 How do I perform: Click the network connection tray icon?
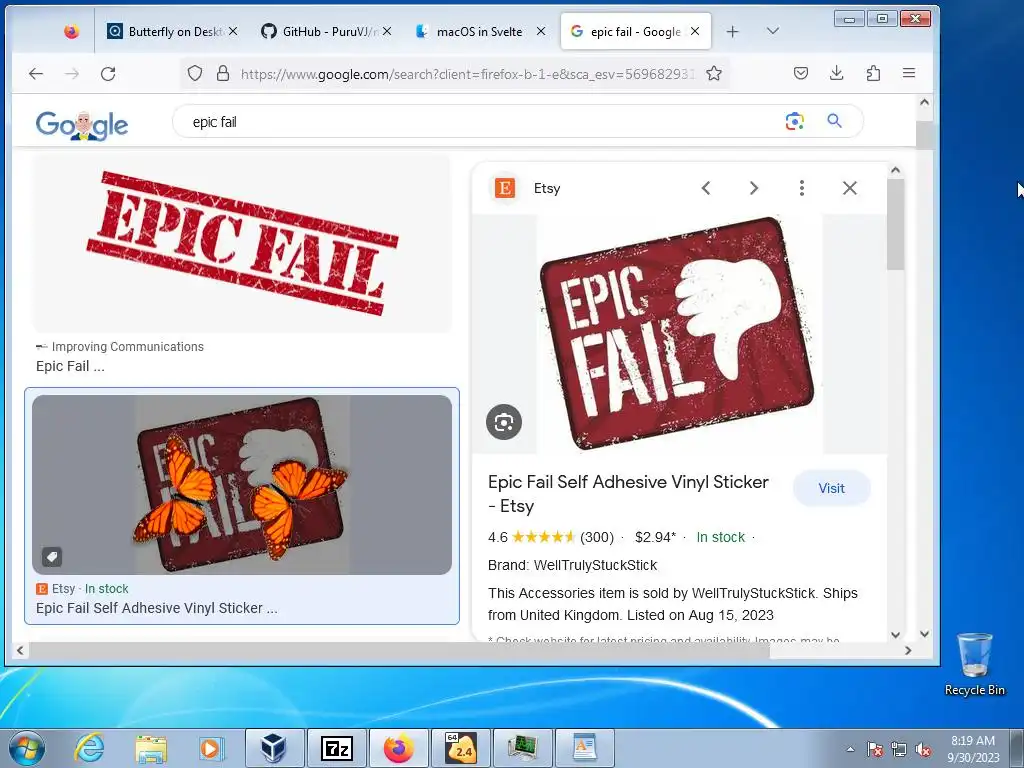899,750
